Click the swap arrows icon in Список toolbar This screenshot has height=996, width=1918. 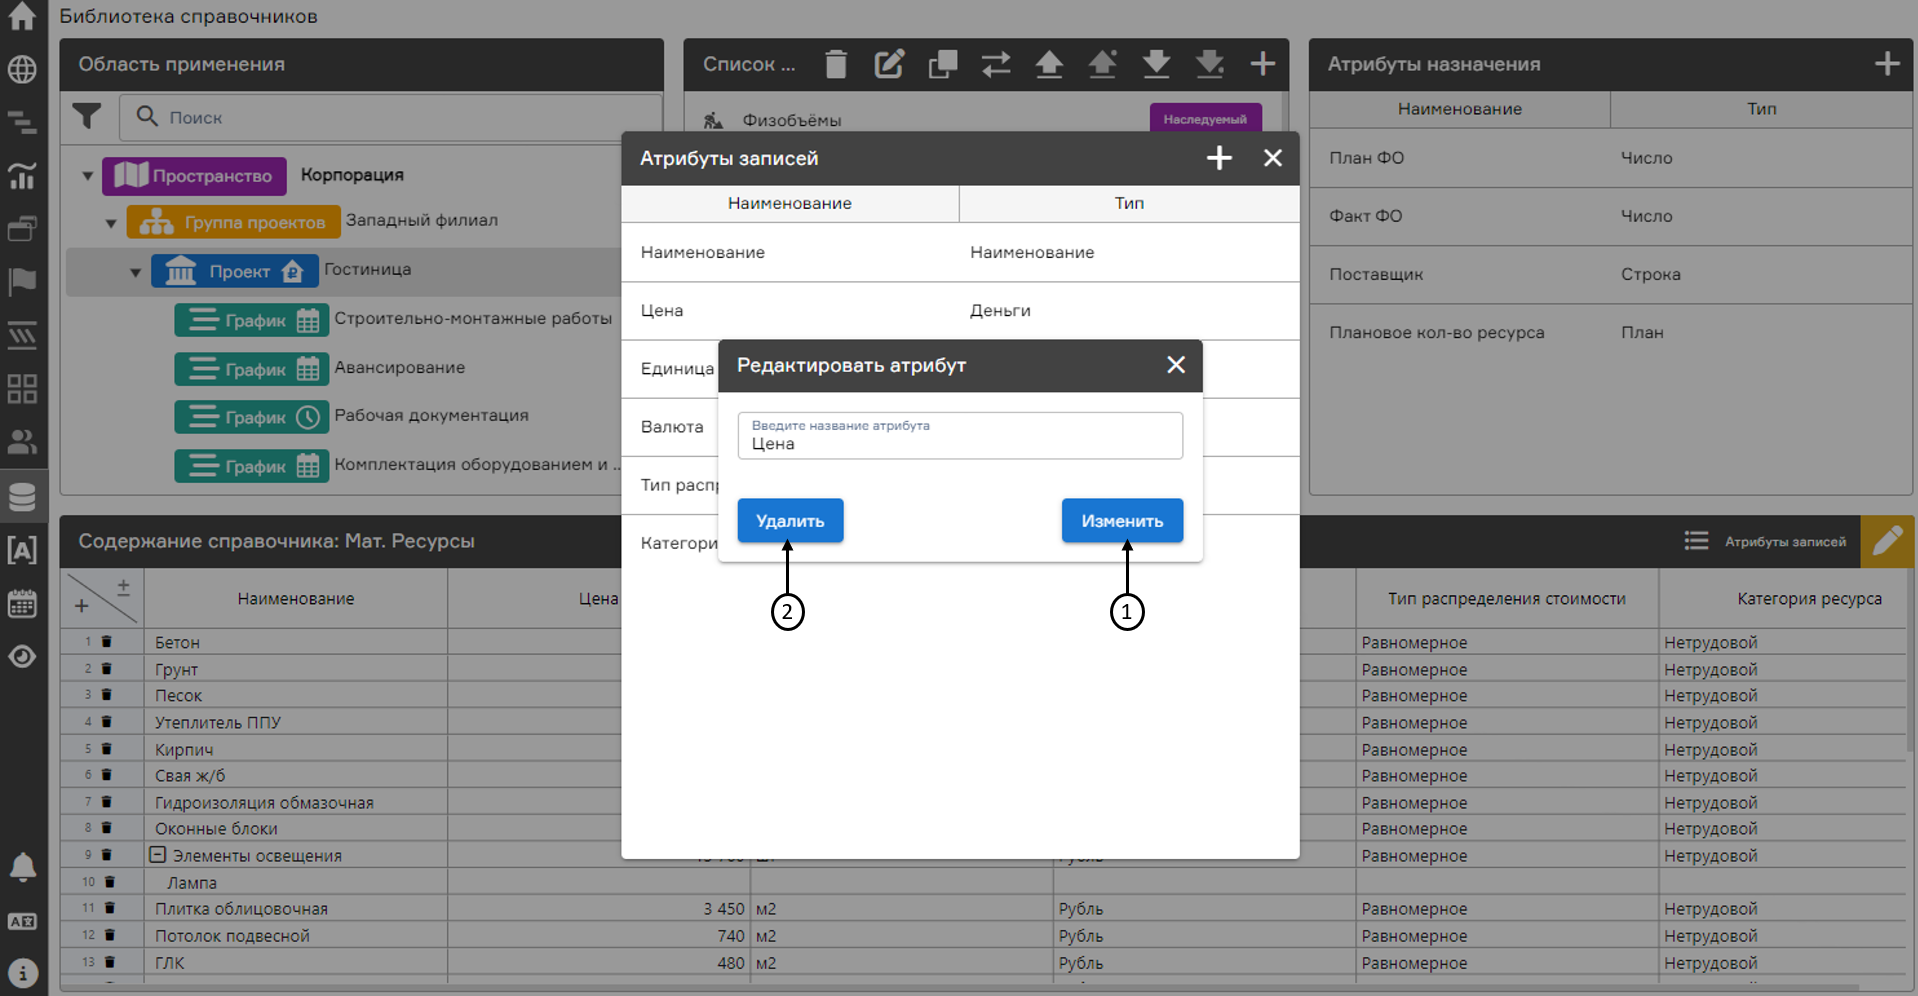(996, 64)
